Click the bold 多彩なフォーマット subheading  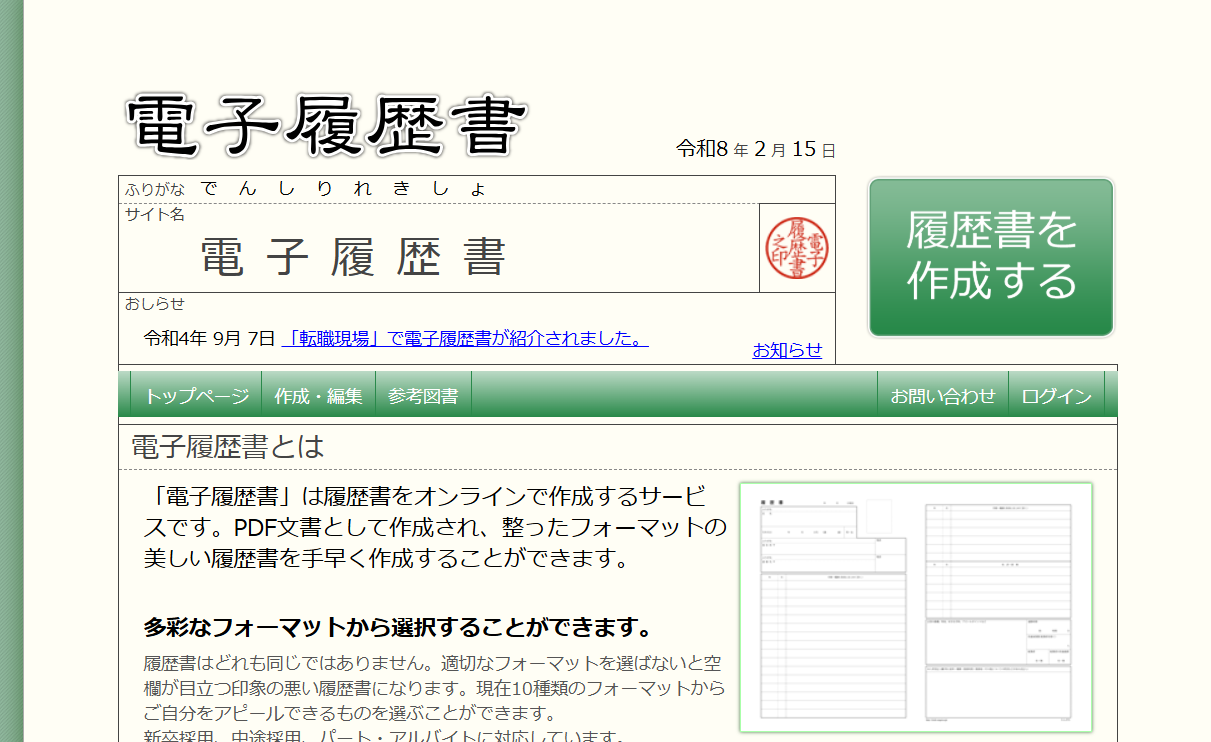tap(398, 628)
